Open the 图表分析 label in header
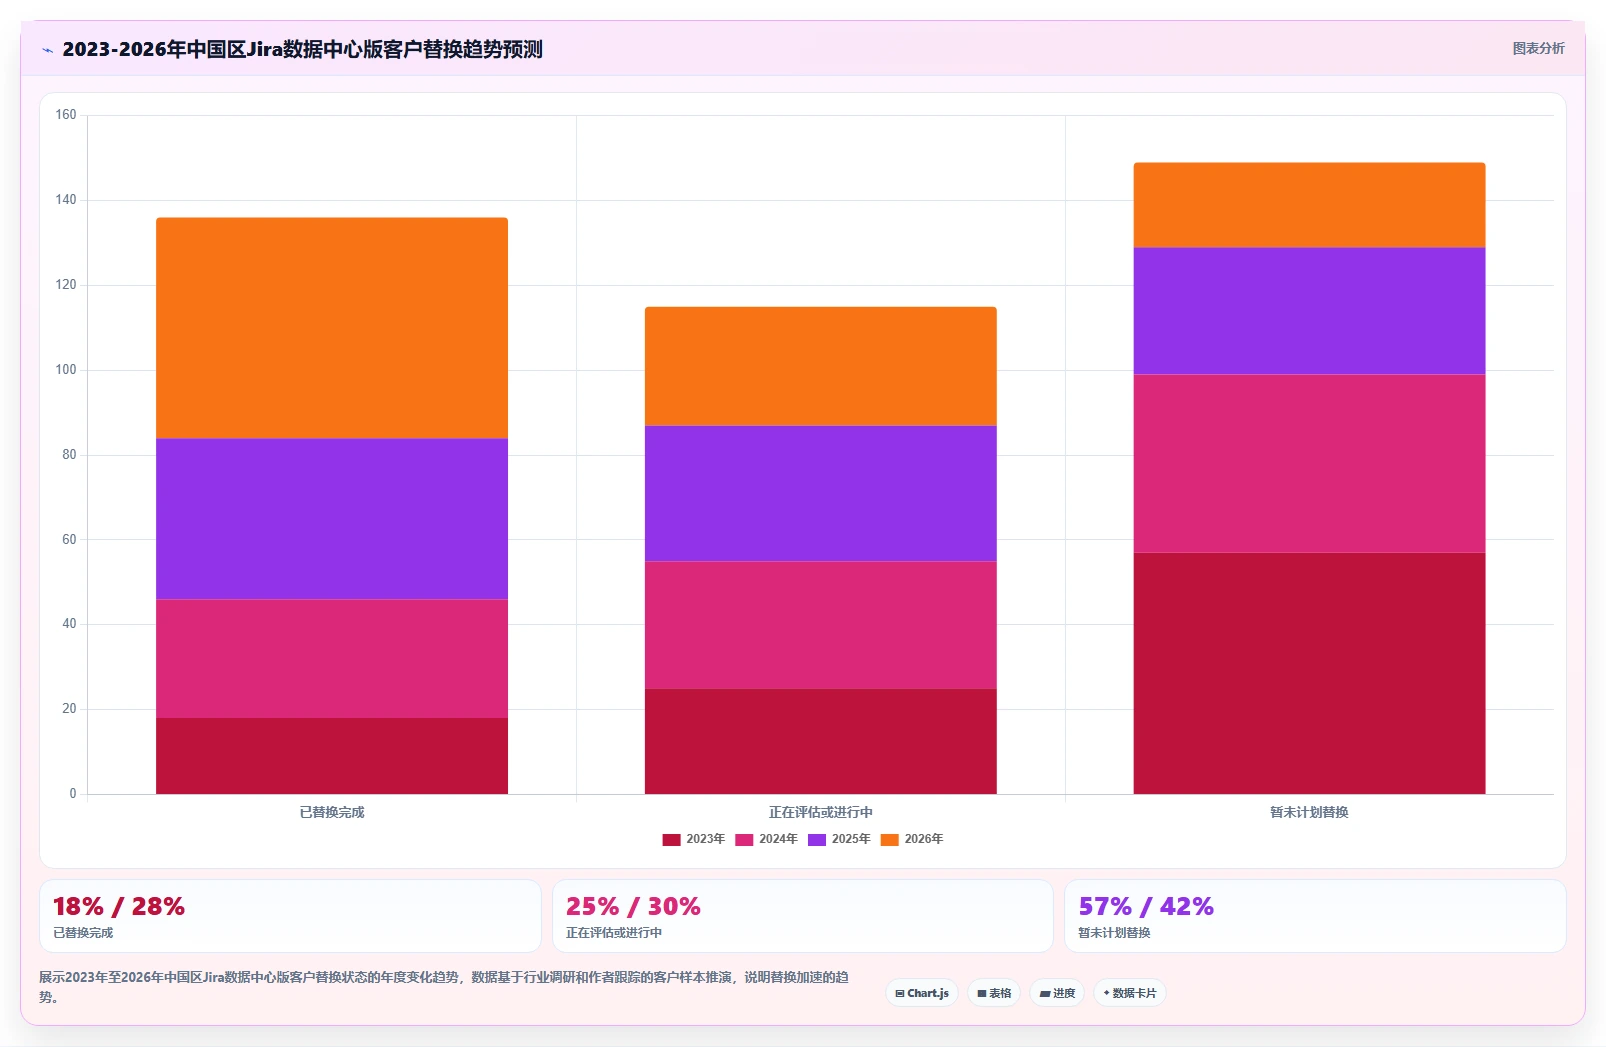 tap(1538, 48)
